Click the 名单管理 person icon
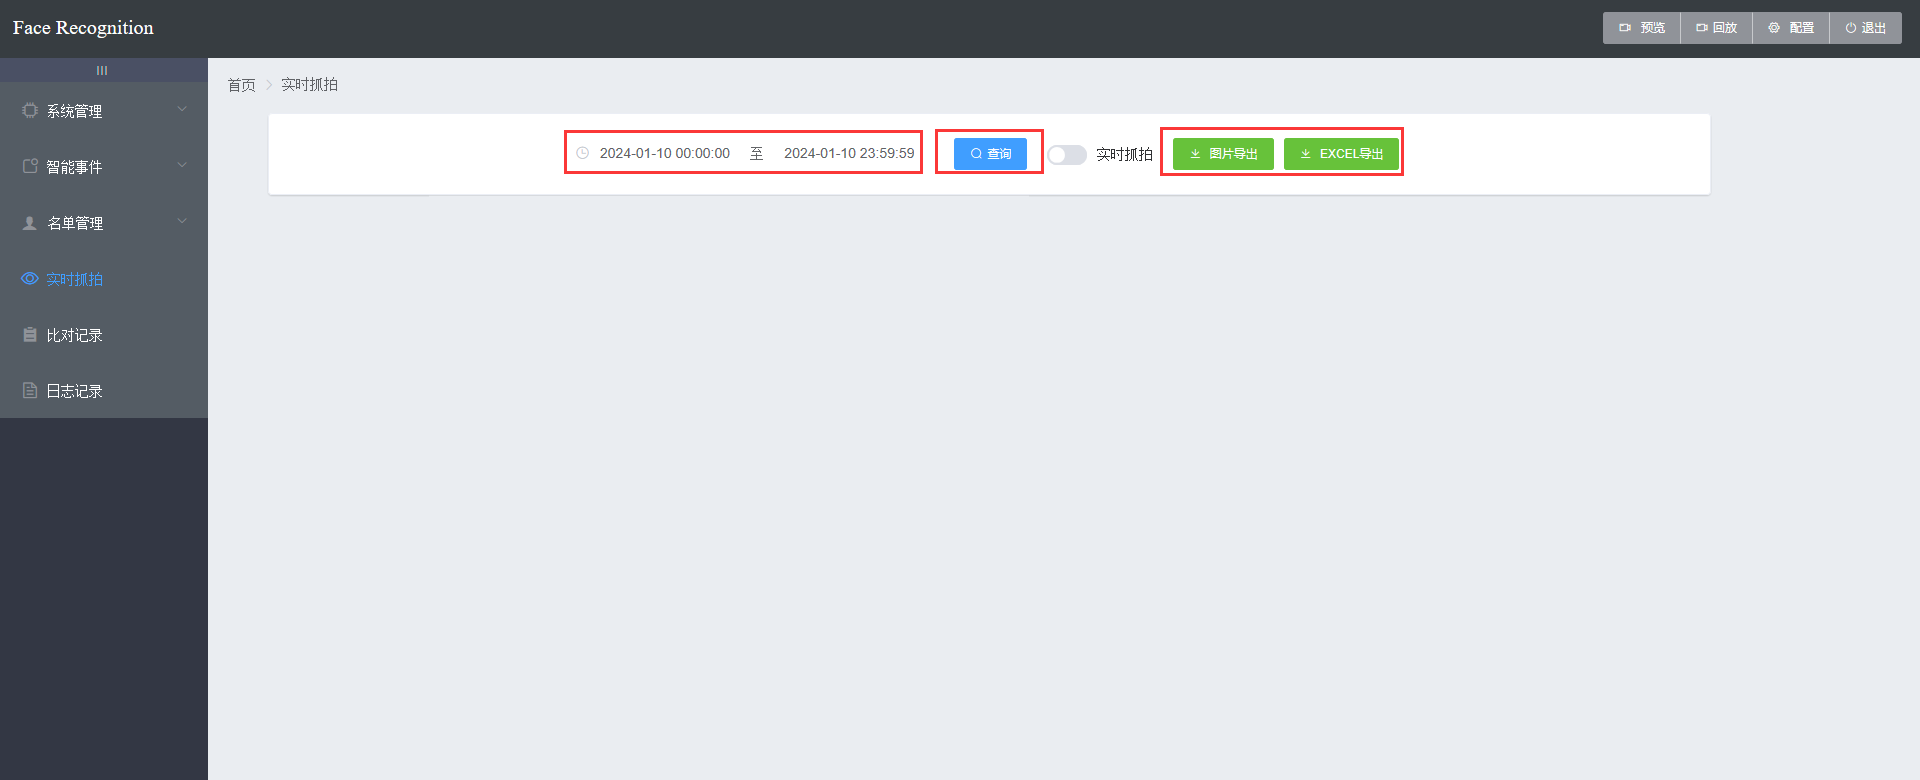The width and height of the screenshot is (1920, 780). point(30,223)
